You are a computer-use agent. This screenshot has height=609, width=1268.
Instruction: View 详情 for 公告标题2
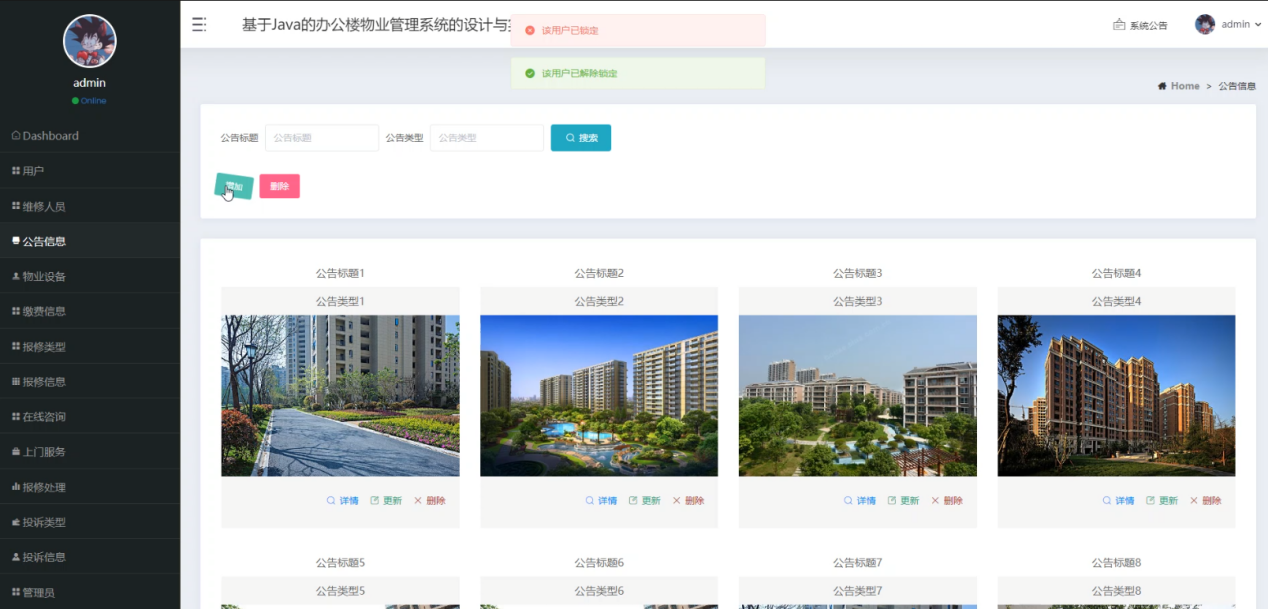coord(601,501)
